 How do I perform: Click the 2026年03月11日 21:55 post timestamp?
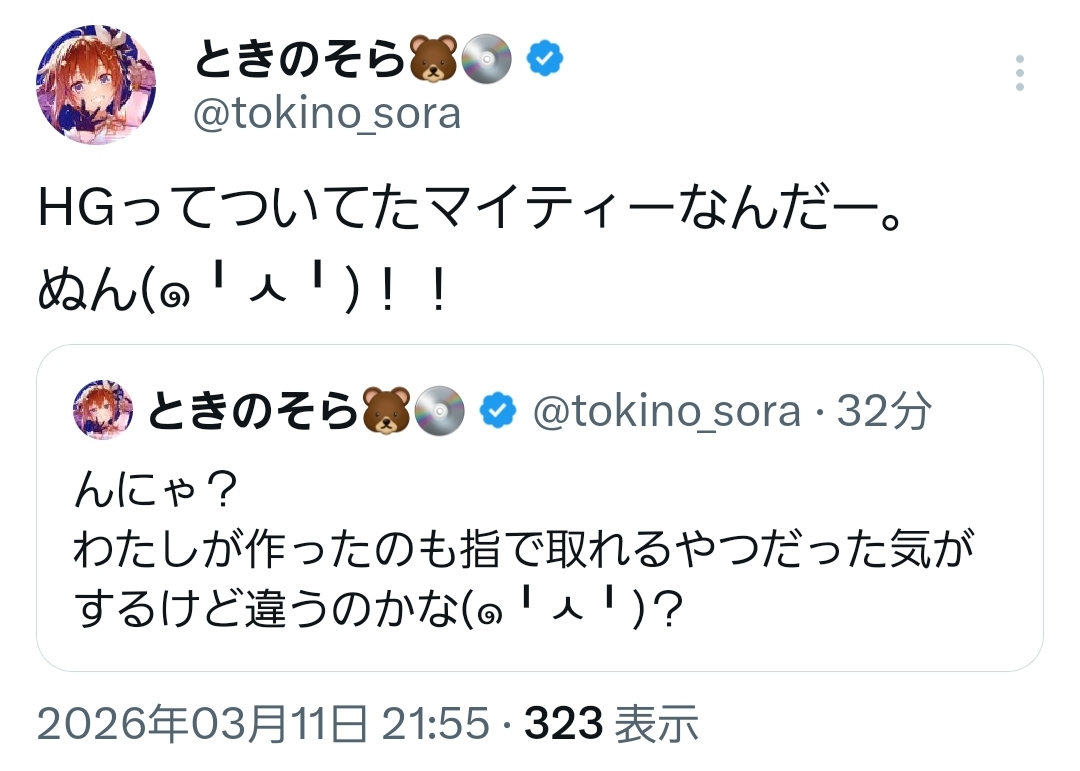pyautogui.click(x=263, y=724)
